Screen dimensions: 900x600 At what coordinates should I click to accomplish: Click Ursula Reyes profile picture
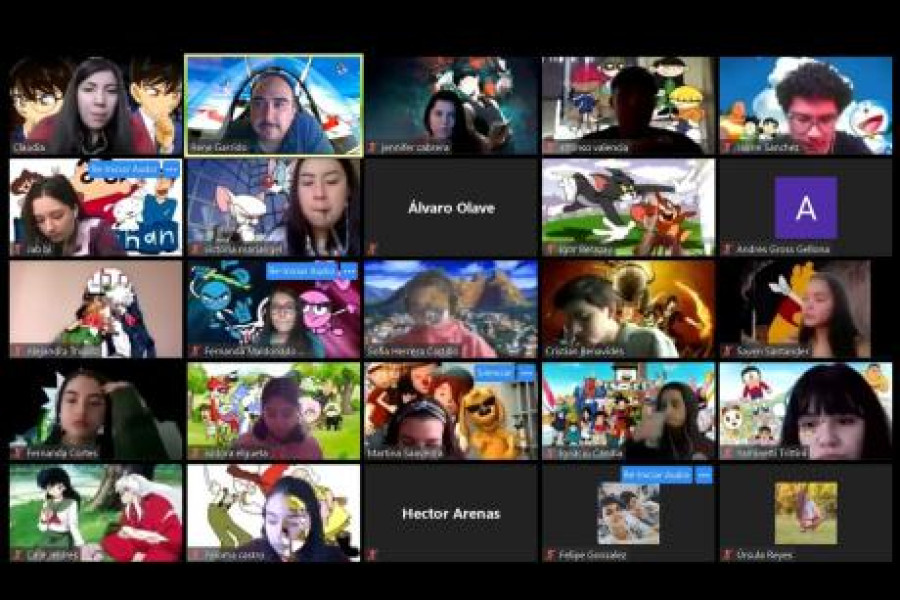tap(805, 512)
